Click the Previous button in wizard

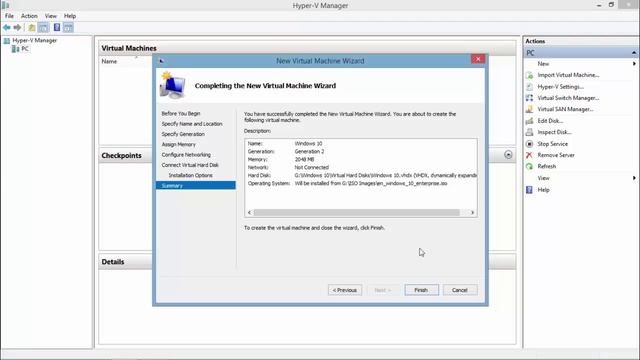(x=345, y=290)
